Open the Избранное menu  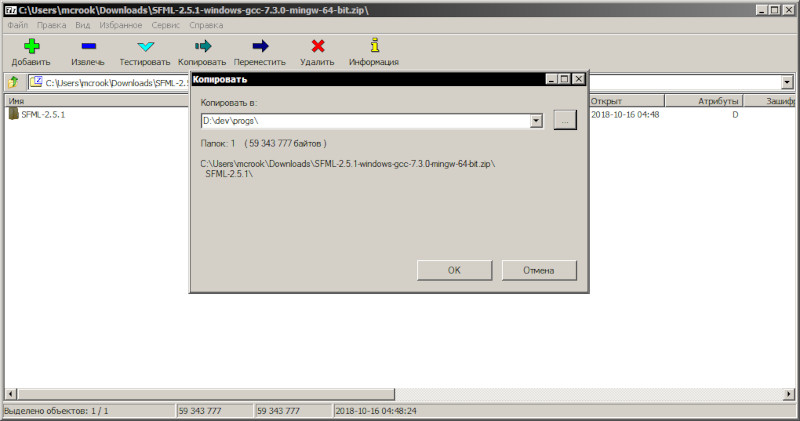(x=120, y=25)
